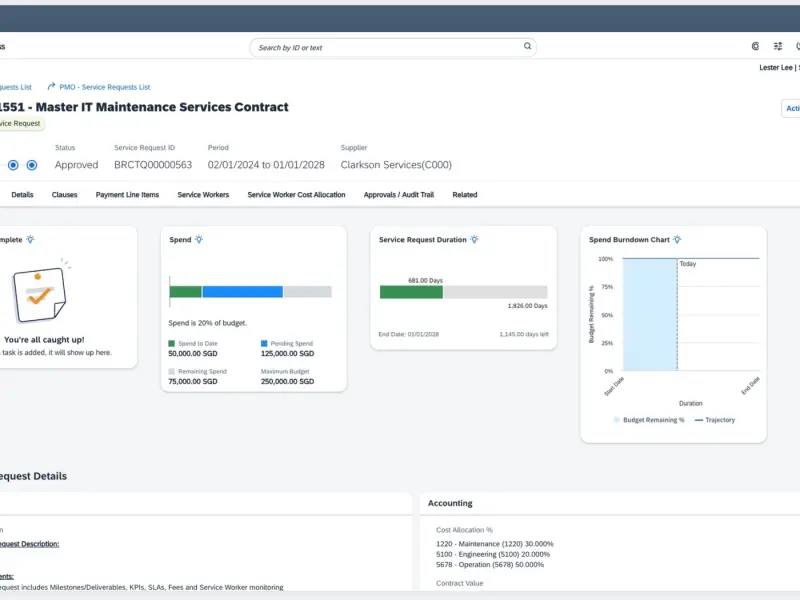The image size is (800, 600).
Task: Toggle the Trajectory legend entry
Action: pos(714,420)
